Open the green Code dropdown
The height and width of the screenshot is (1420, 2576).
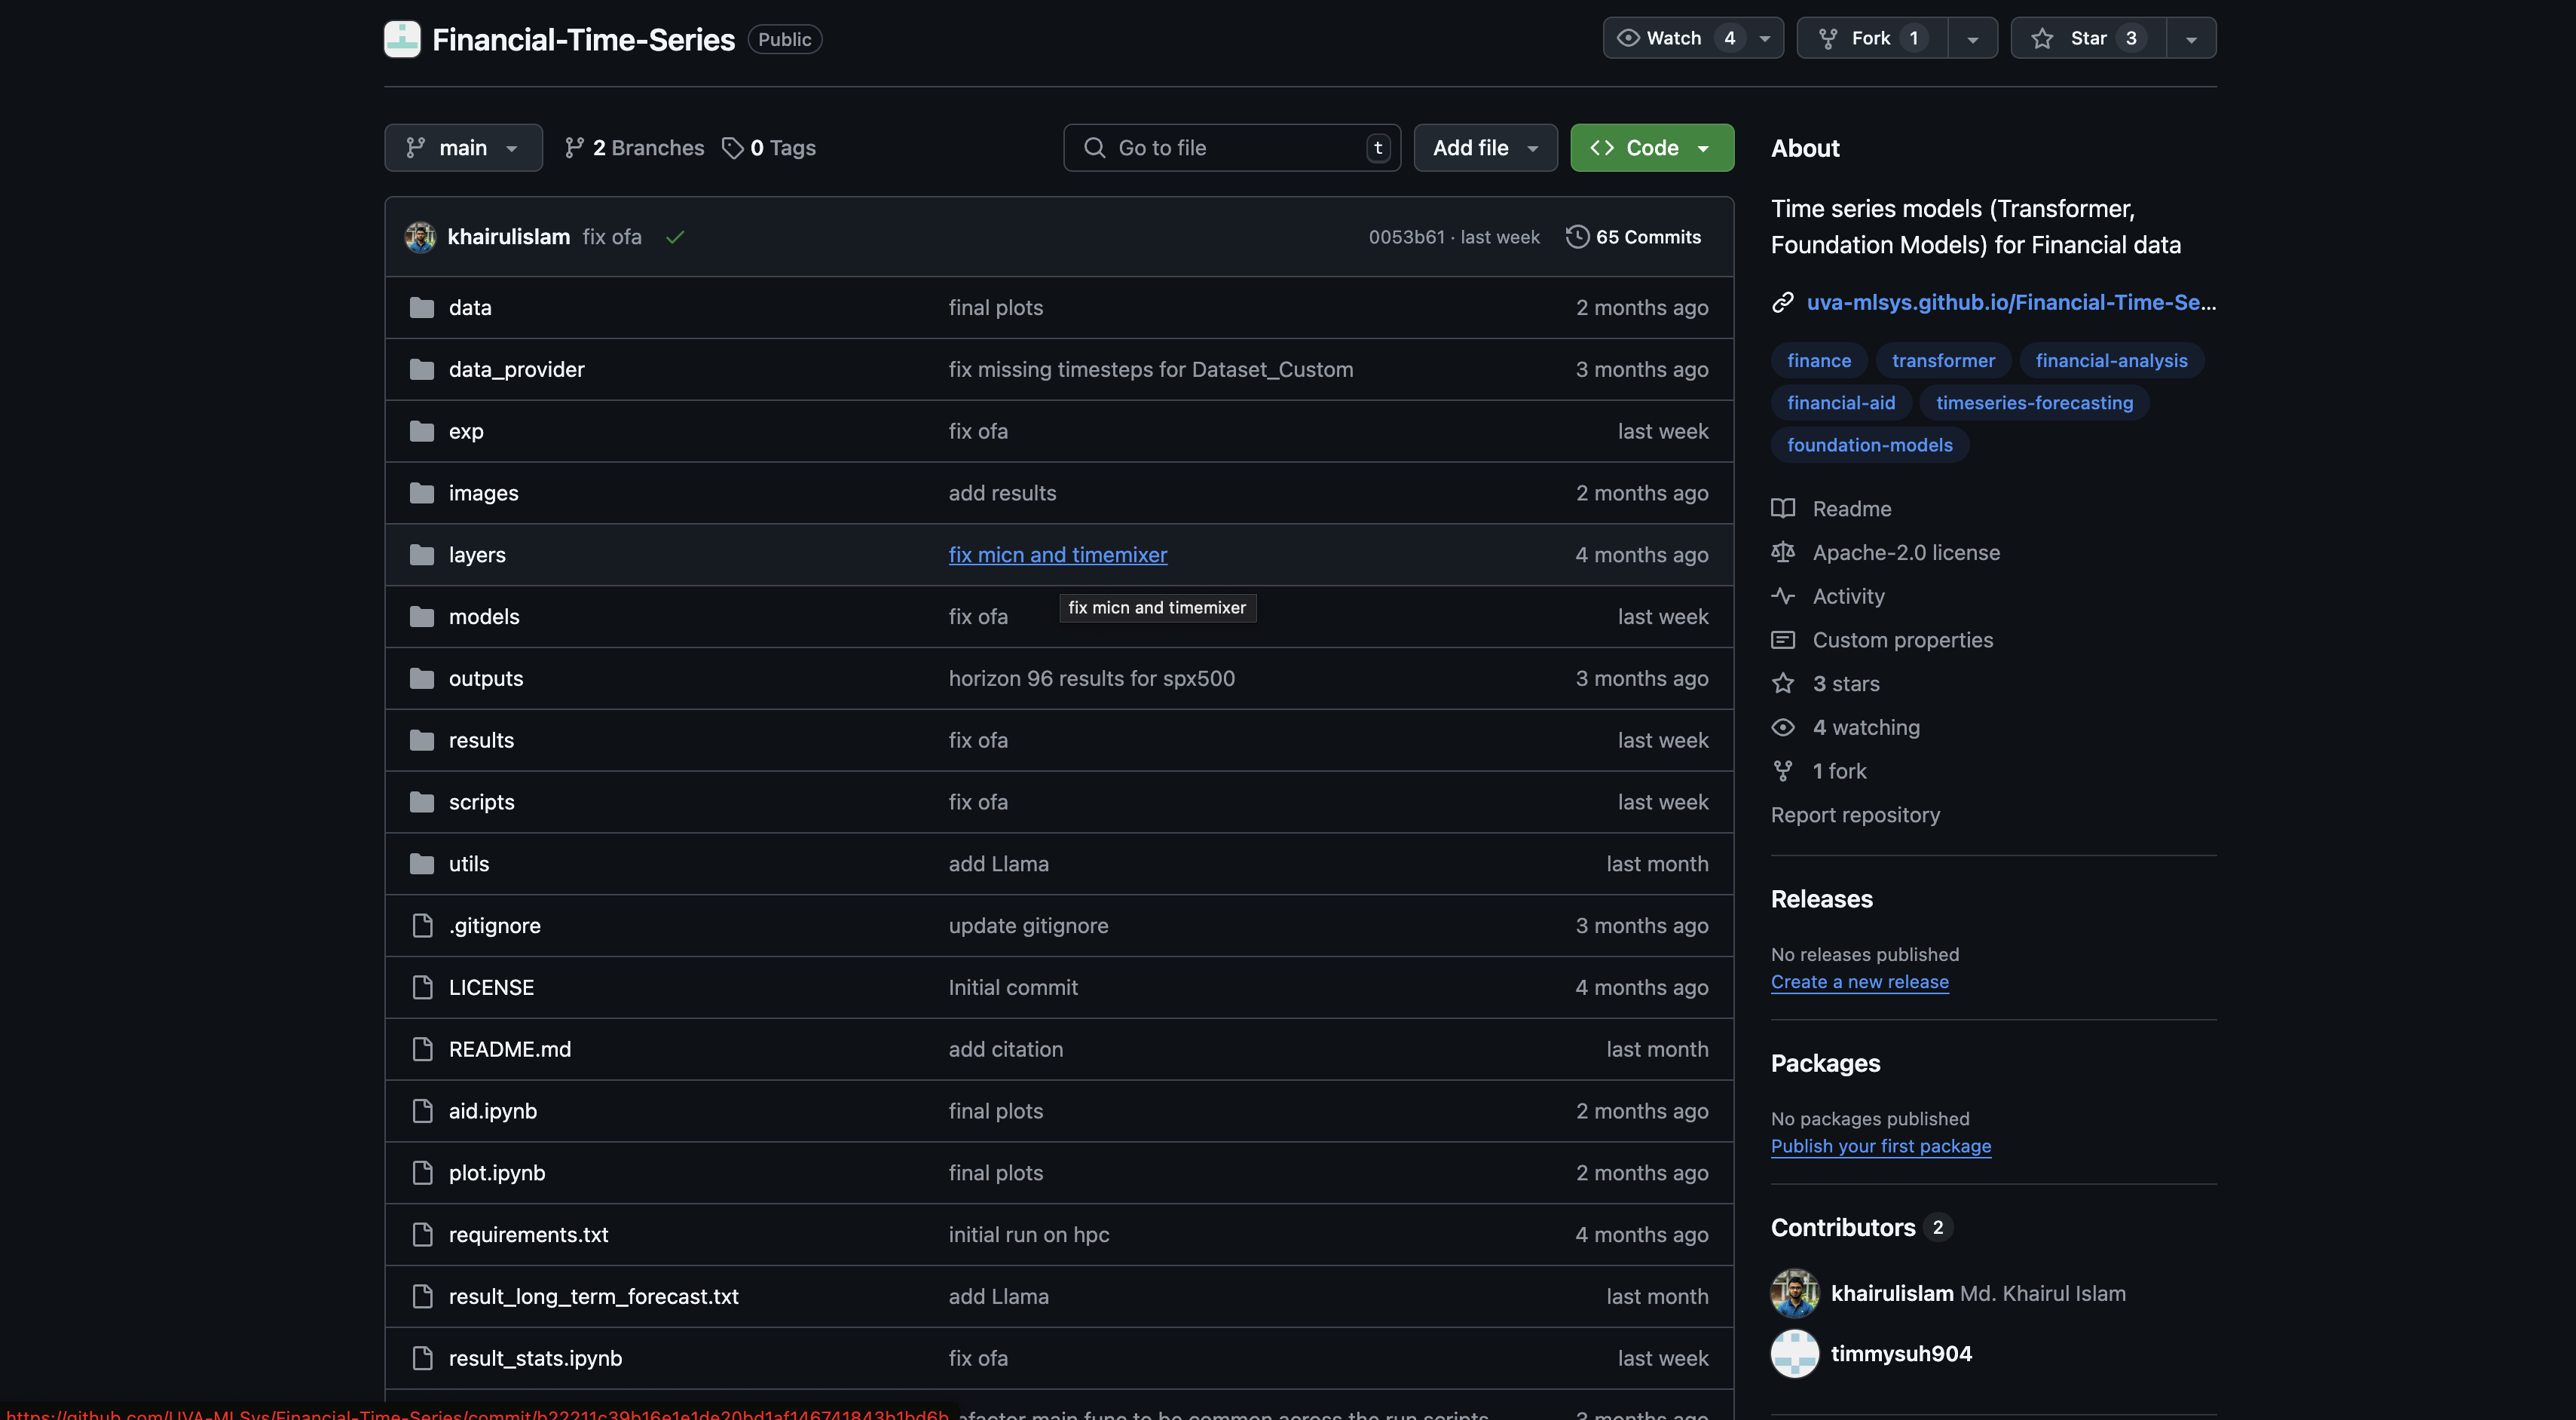pyautogui.click(x=1651, y=148)
